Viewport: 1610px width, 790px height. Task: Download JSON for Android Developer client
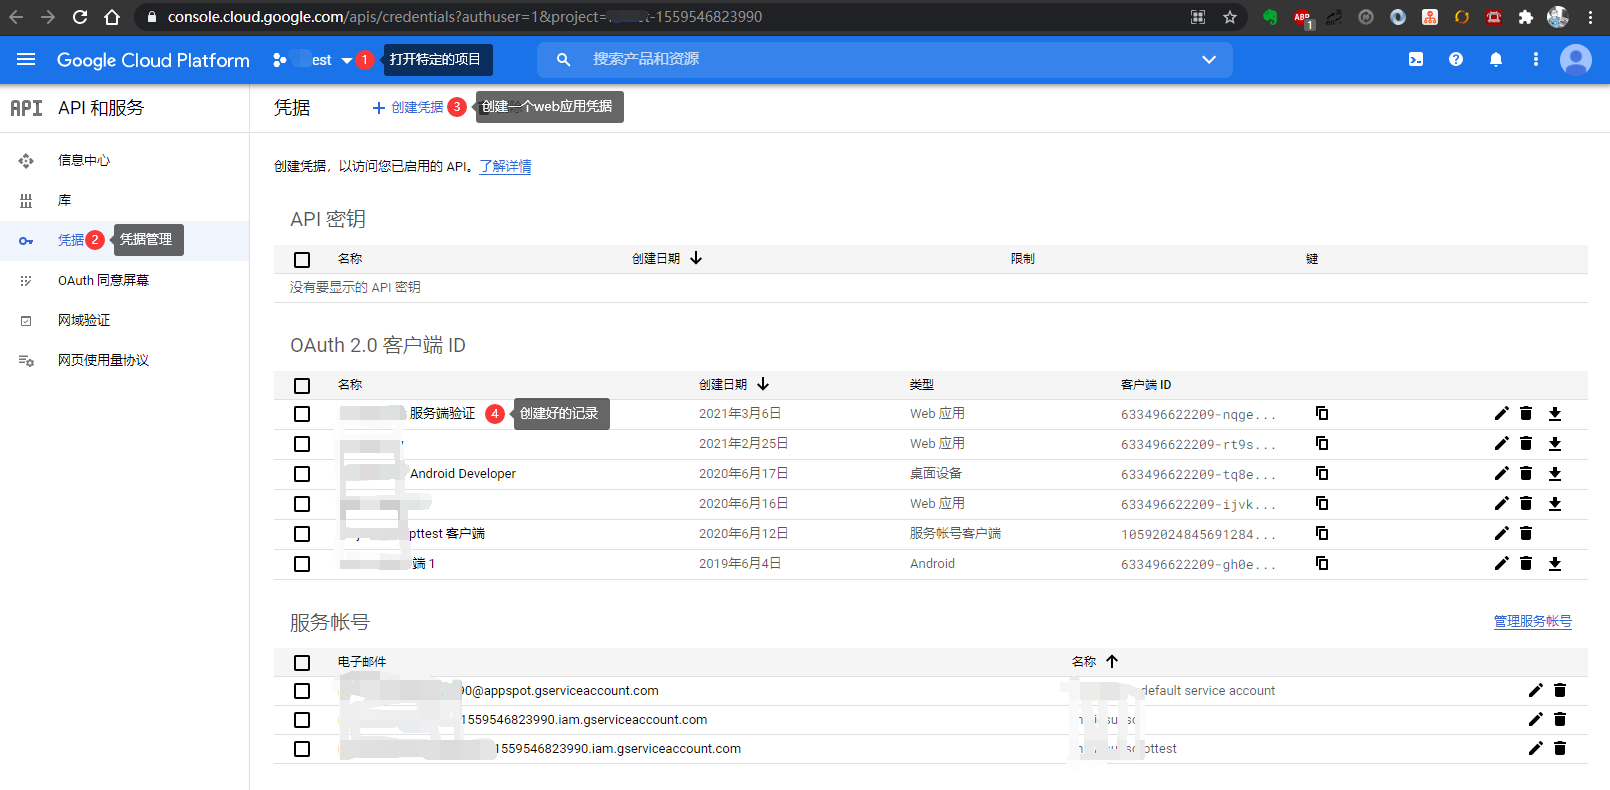pos(1555,473)
